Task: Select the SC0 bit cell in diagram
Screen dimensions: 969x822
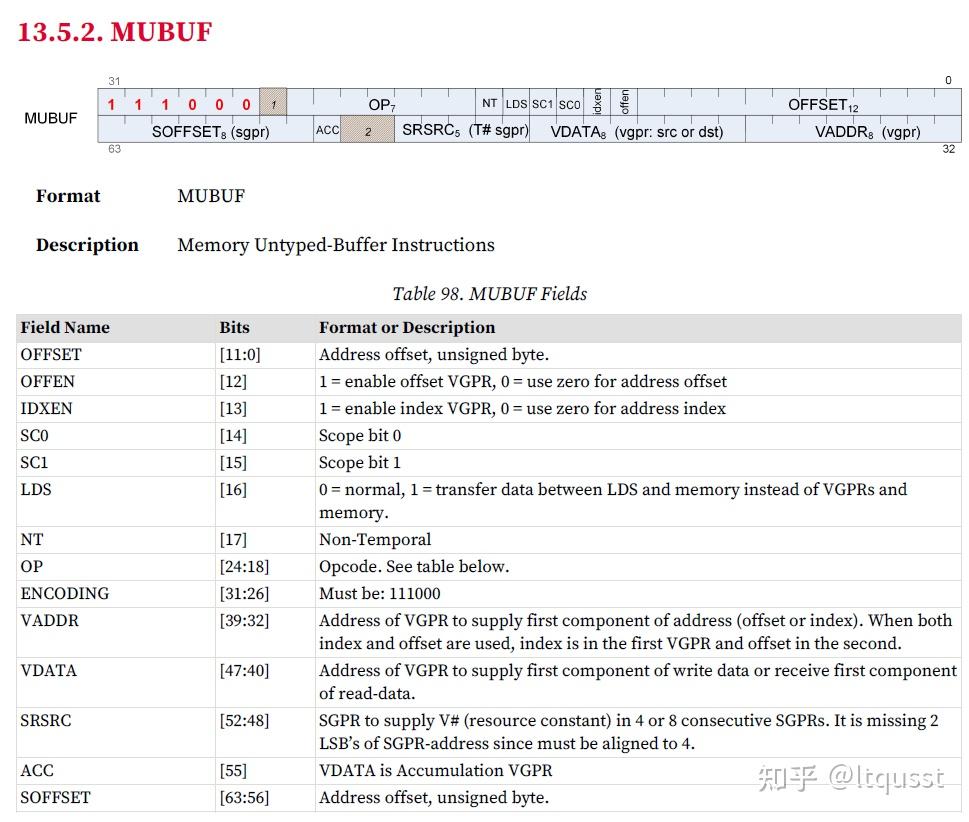Action: pyautogui.click(x=569, y=103)
